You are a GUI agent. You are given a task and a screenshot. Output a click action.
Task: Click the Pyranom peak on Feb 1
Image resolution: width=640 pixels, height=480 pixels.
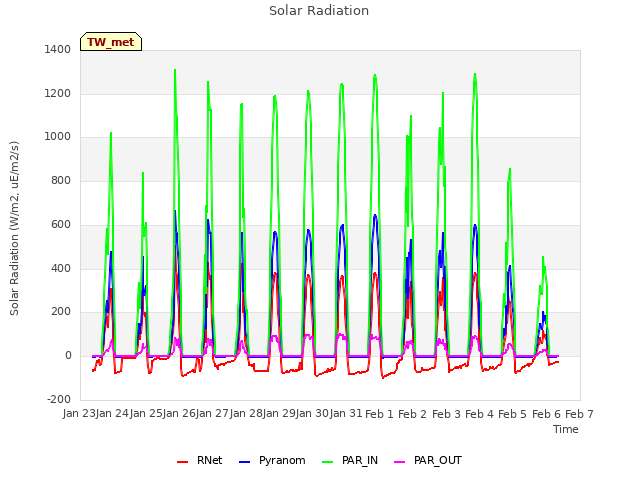pos(375,215)
